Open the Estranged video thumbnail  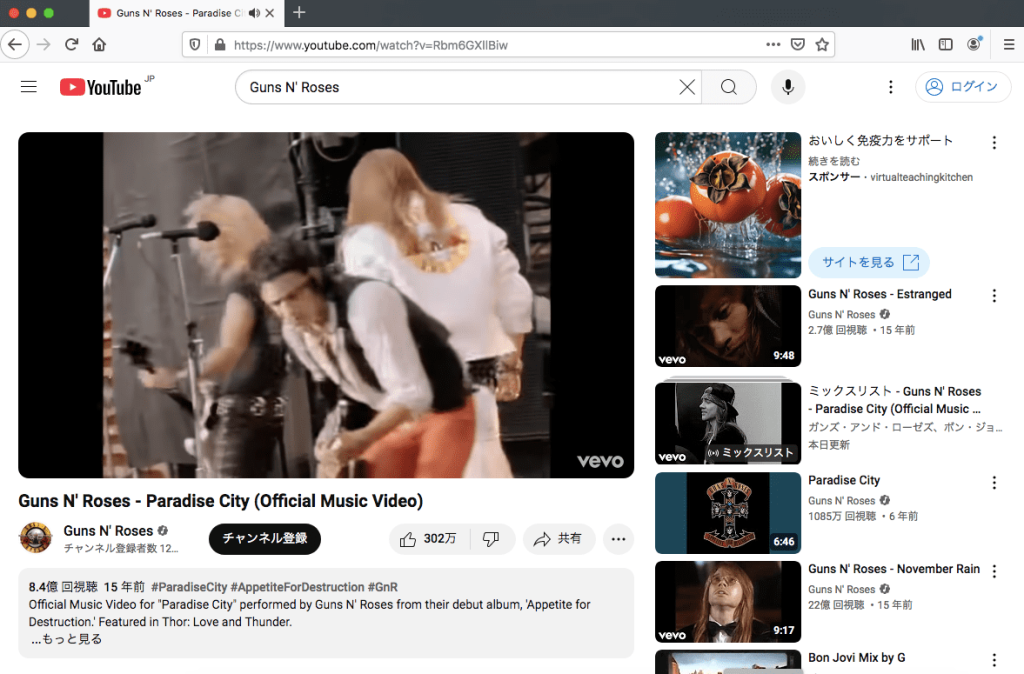click(728, 326)
